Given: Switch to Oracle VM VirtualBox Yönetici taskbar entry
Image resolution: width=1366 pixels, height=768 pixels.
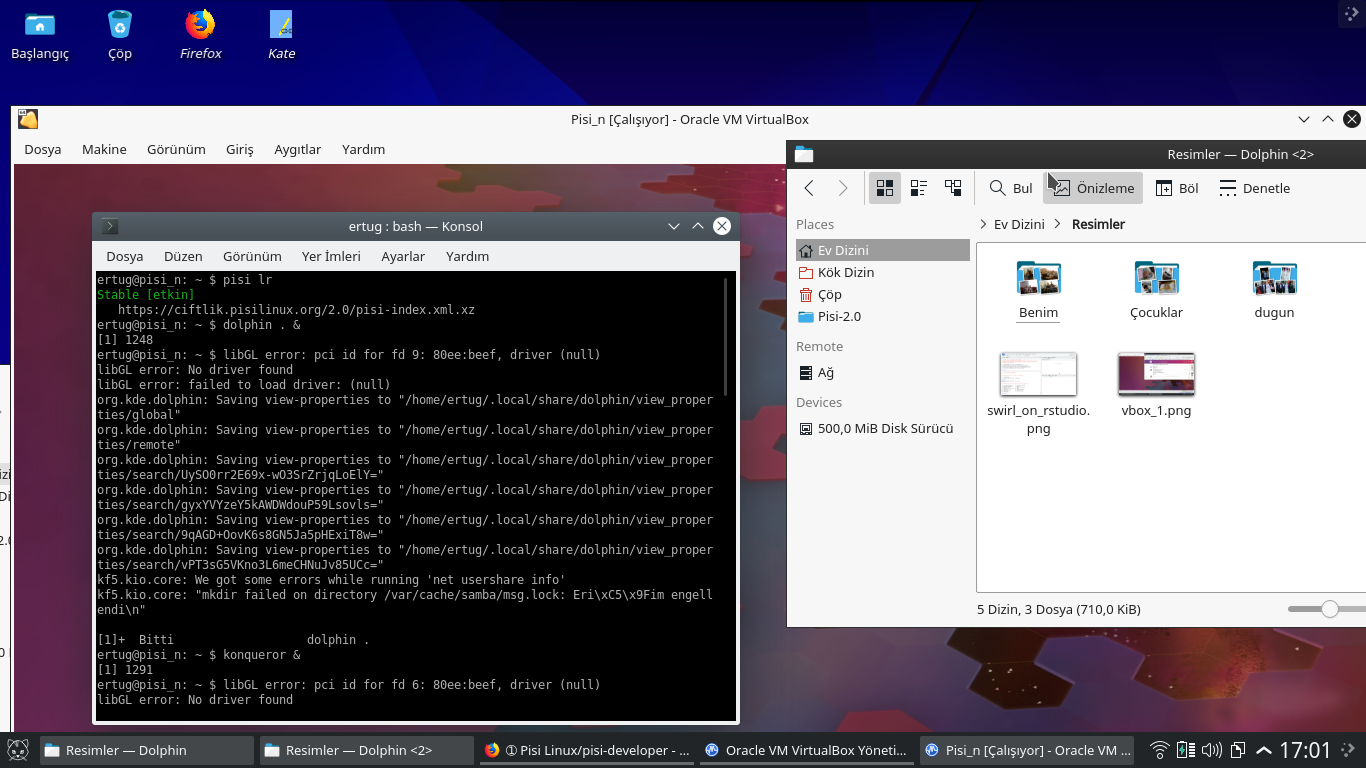Looking at the screenshot, I should pyautogui.click(x=805, y=750).
